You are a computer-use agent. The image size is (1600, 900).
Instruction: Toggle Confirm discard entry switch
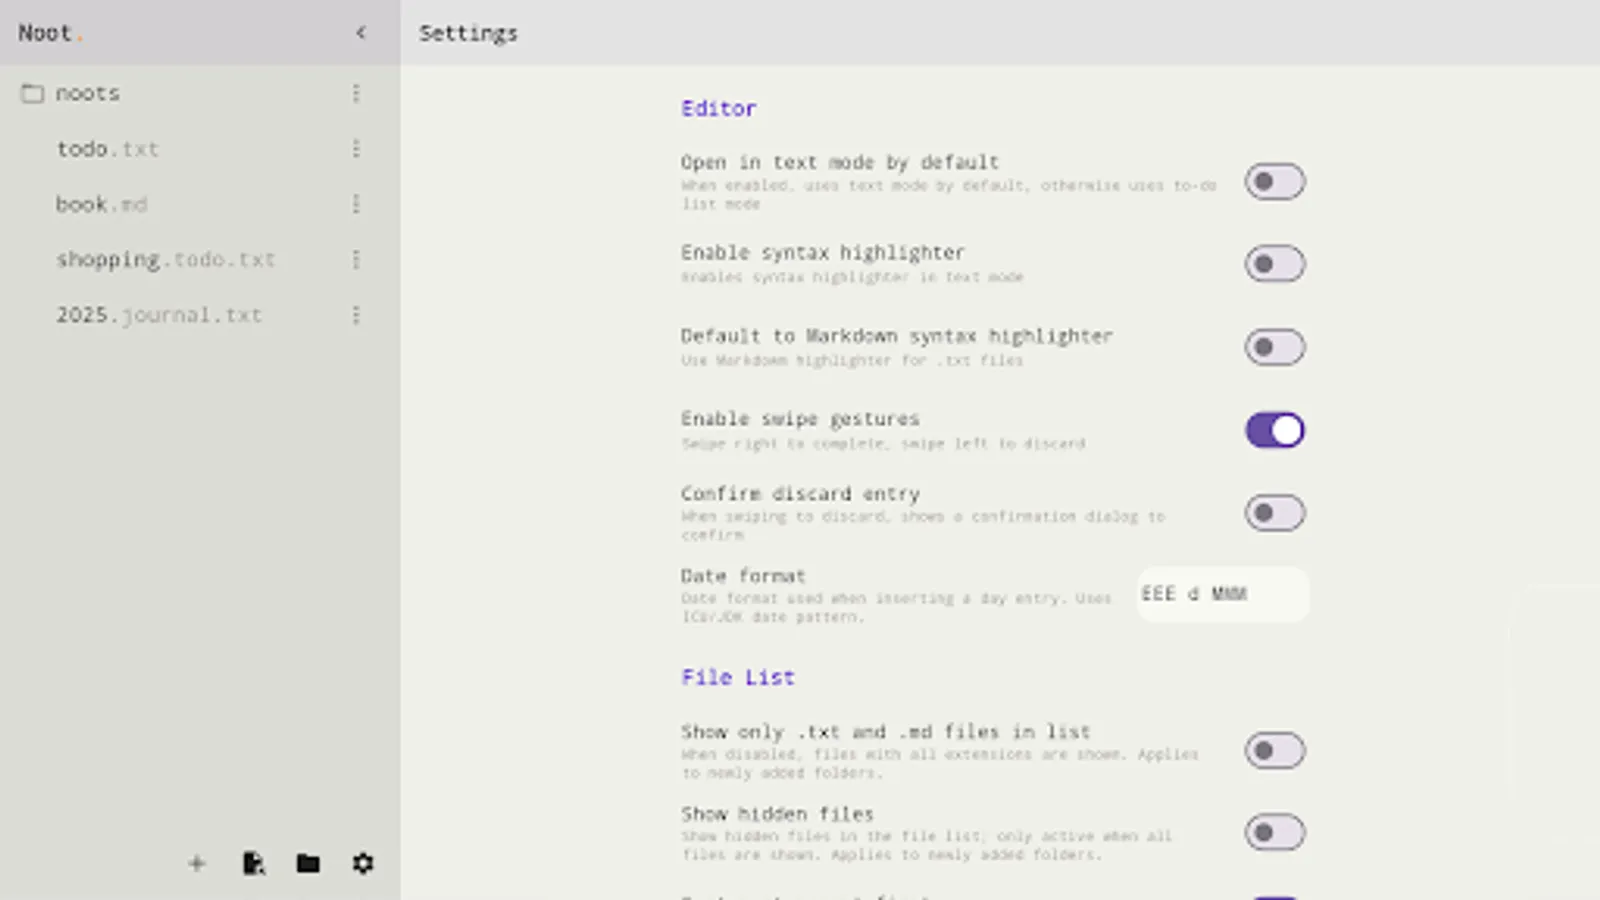pos(1275,513)
